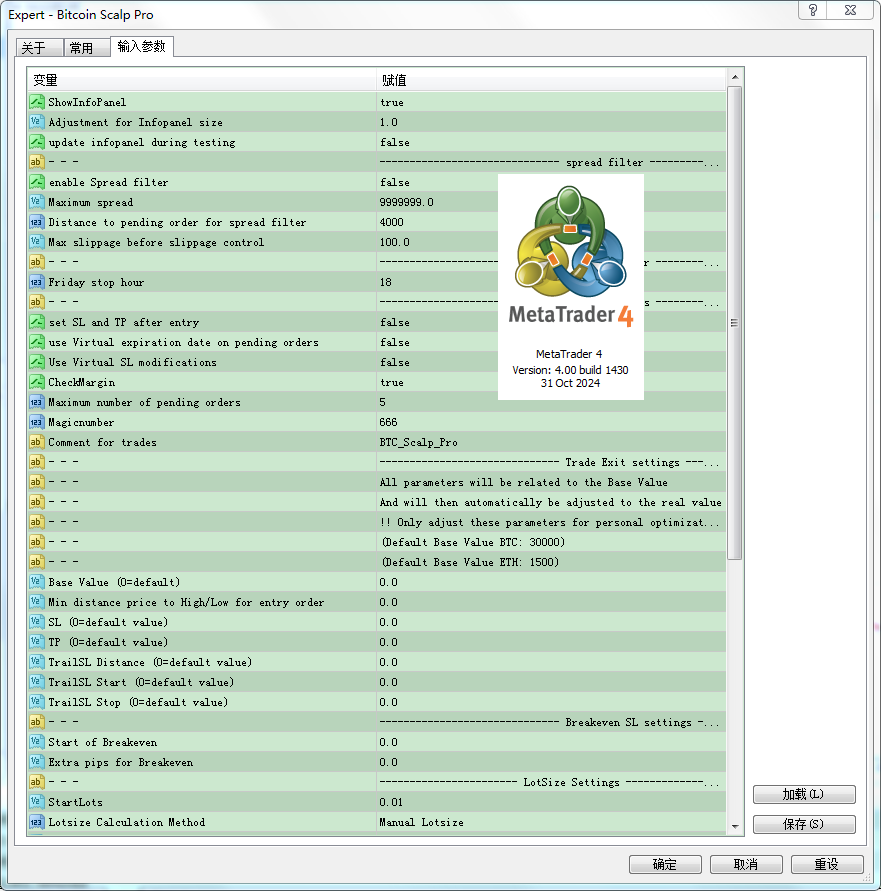The height and width of the screenshot is (891, 881).
Task: Switch to the 关于 tab
Action: coord(34,48)
